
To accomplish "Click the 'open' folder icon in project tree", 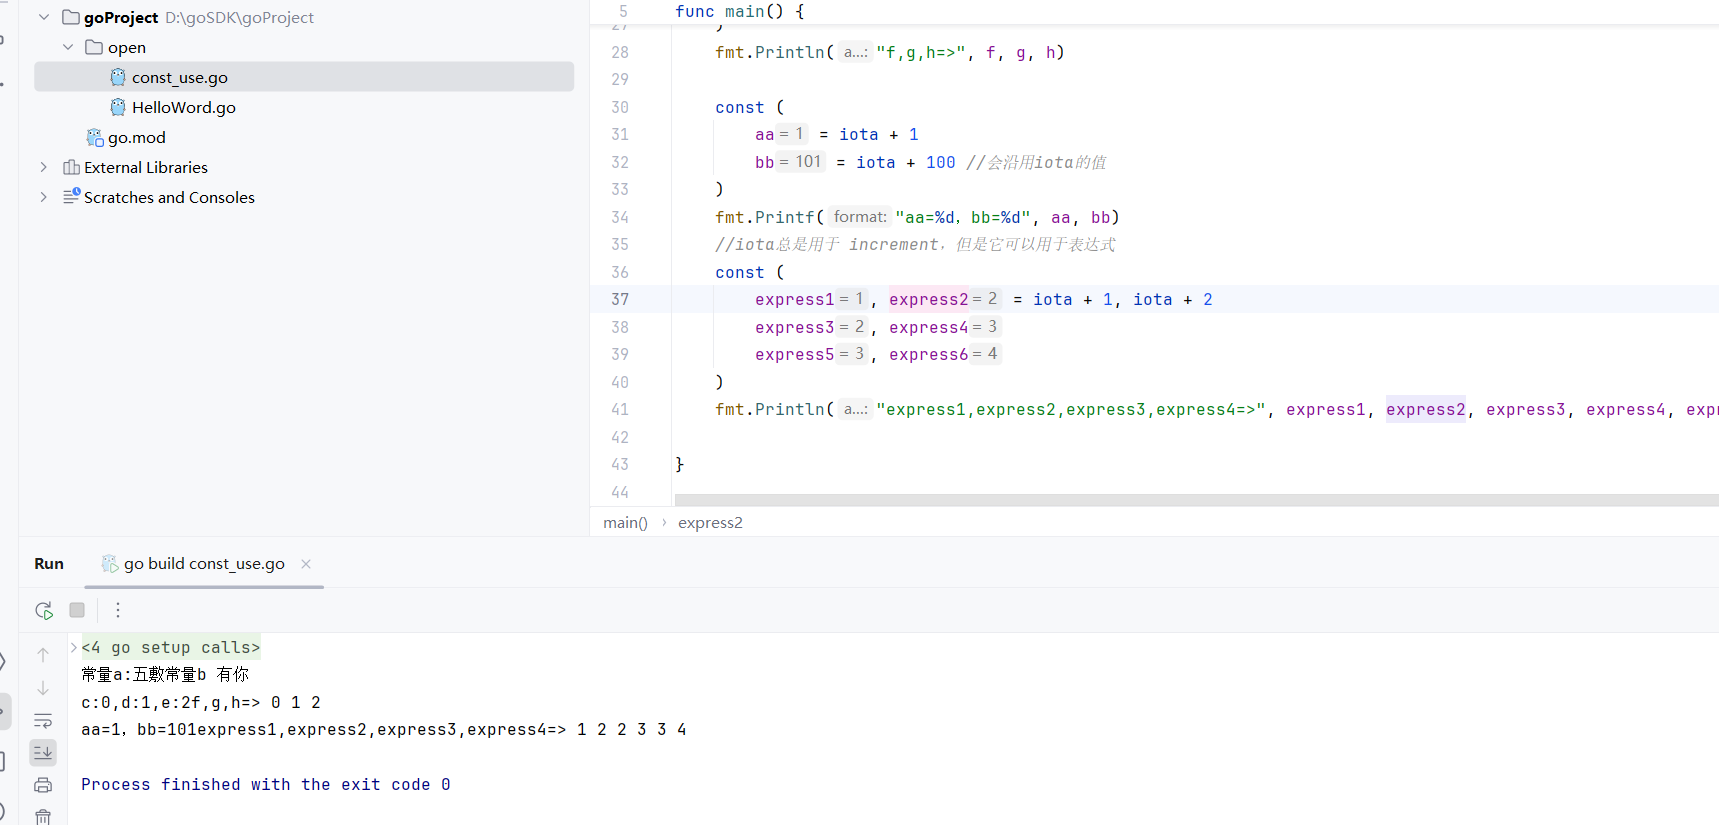I will [95, 47].
